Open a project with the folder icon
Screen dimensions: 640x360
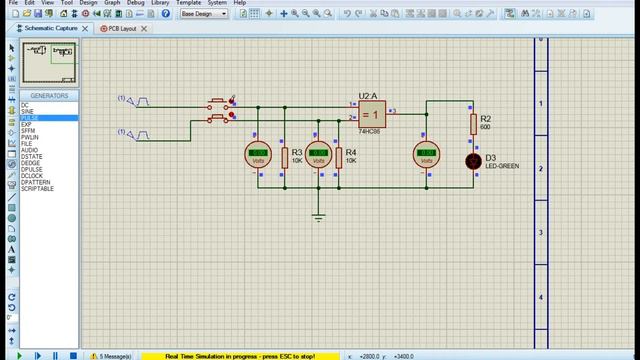pyautogui.click(x=27, y=13)
